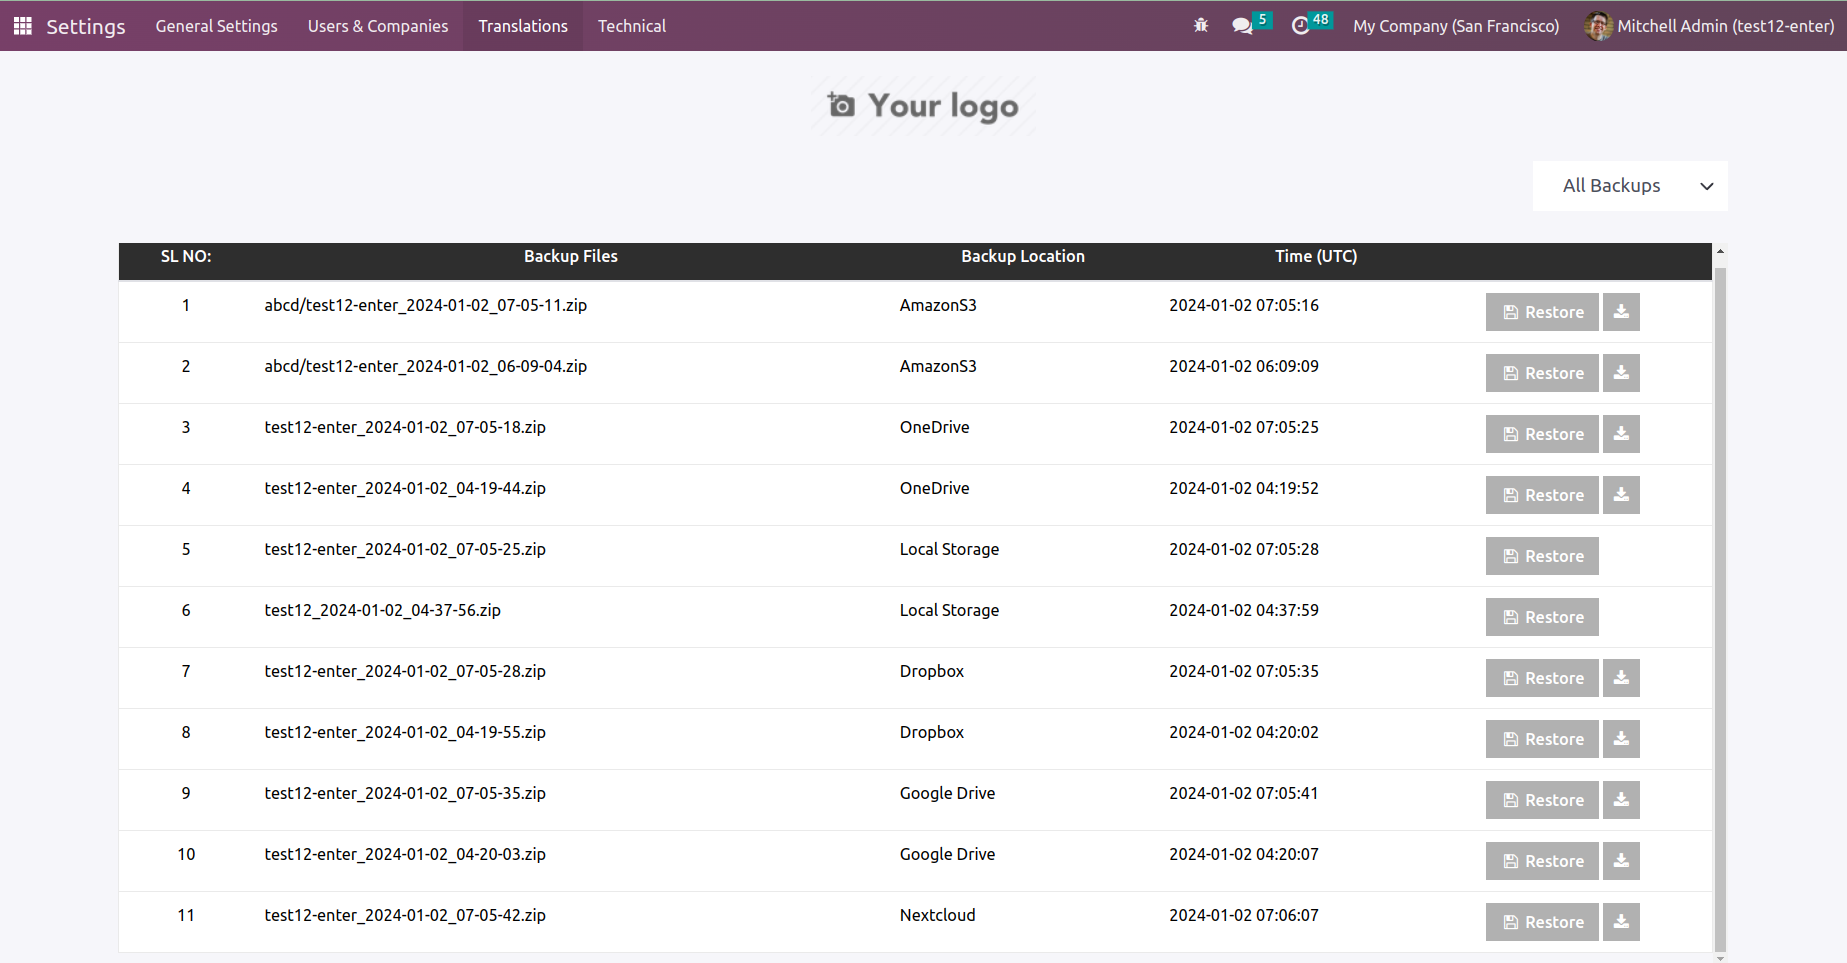This screenshot has width=1847, height=963.
Task: Download the Nextcloud 07-05-42 backup
Action: pos(1621,922)
